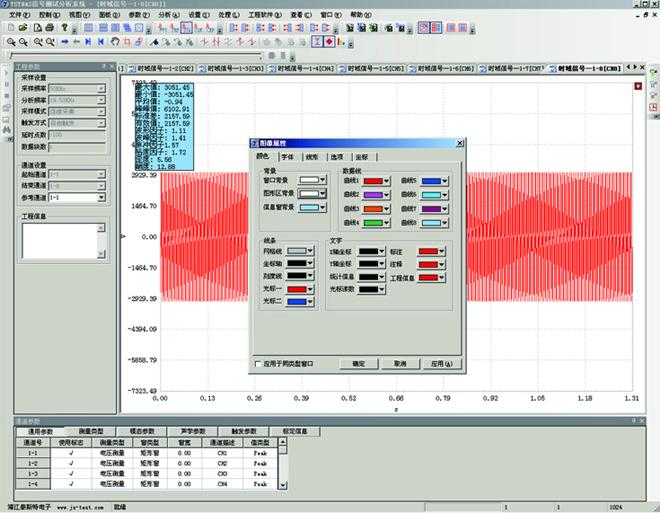
Task: Click the zoom in magnifier icon
Action: coord(10,43)
